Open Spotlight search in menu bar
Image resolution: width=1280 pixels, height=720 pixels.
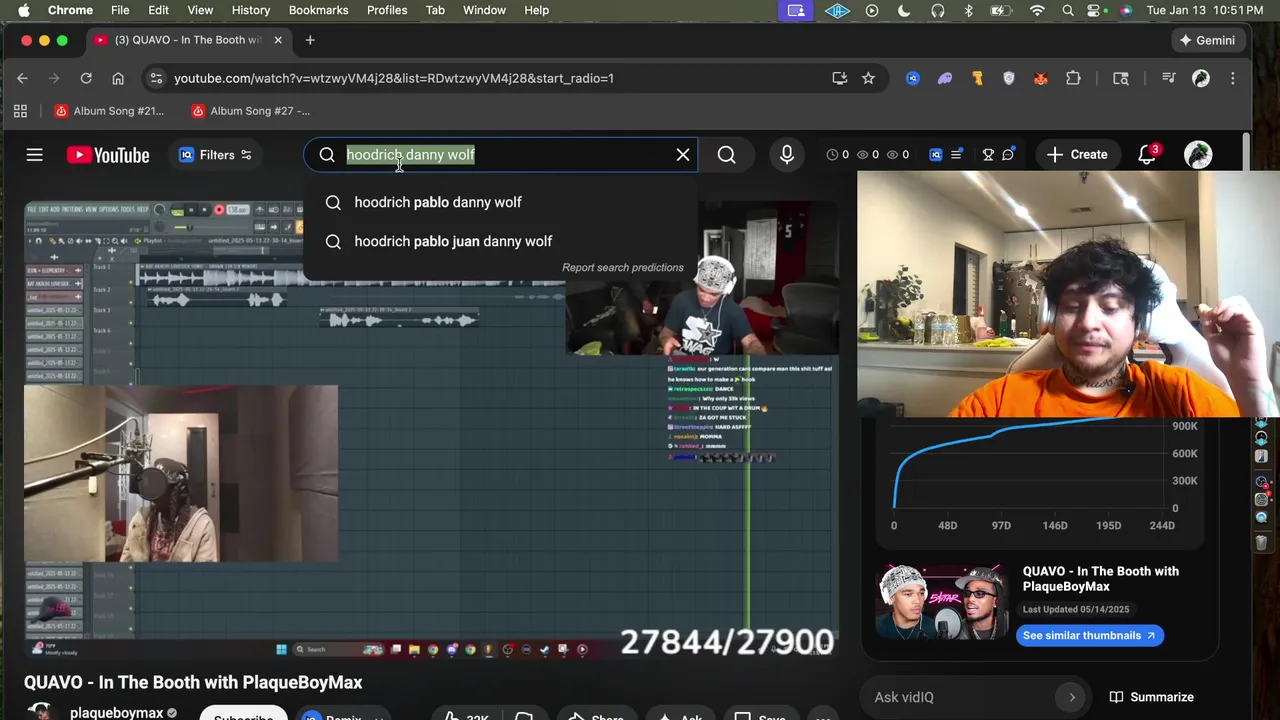1068,10
